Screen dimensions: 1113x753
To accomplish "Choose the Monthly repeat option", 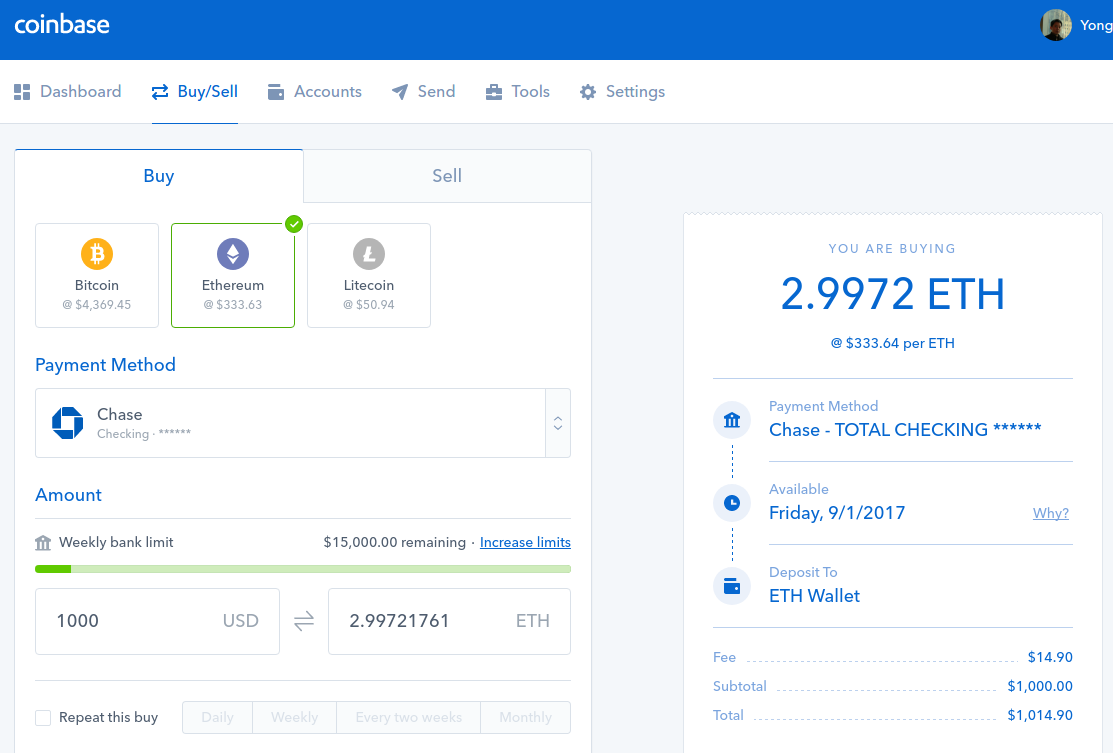I will pos(525,718).
